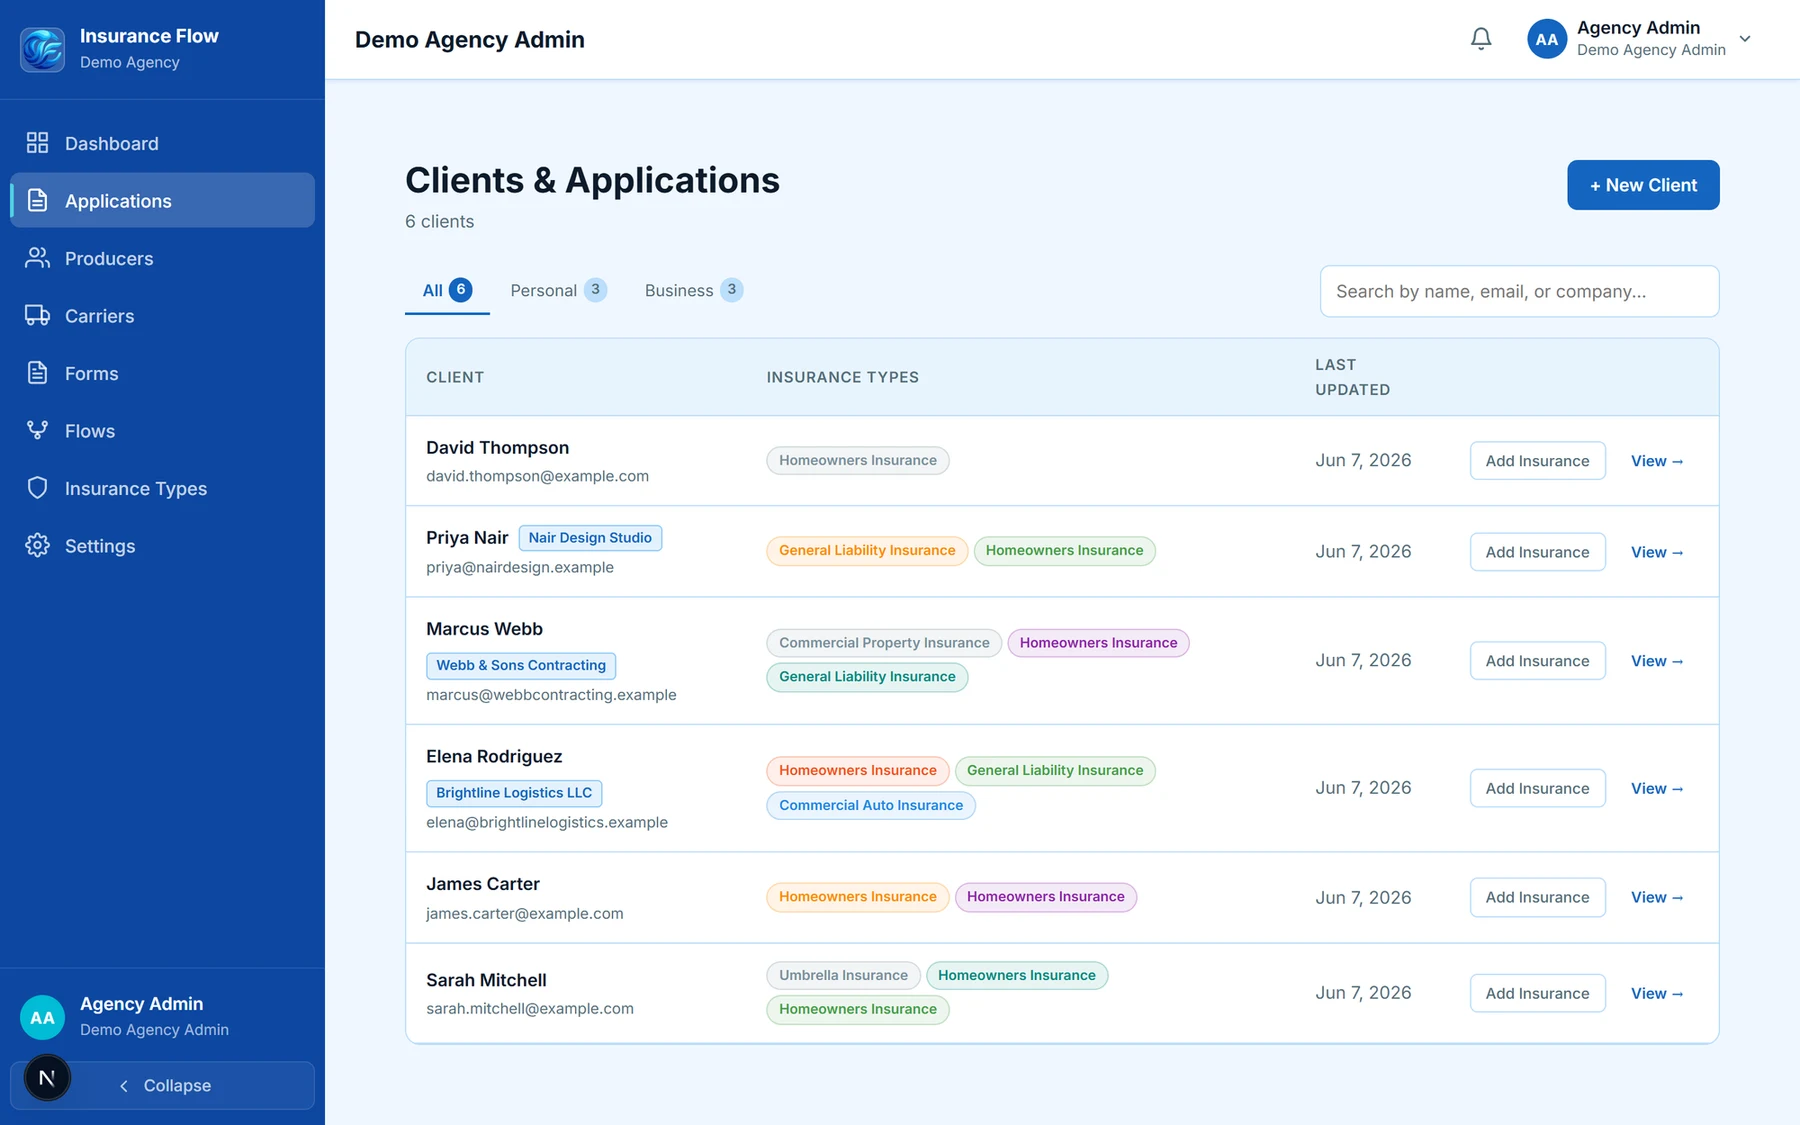Click the AA avatar in the top bar
Image resolution: width=1800 pixels, height=1125 pixels.
click(1547, 39)
